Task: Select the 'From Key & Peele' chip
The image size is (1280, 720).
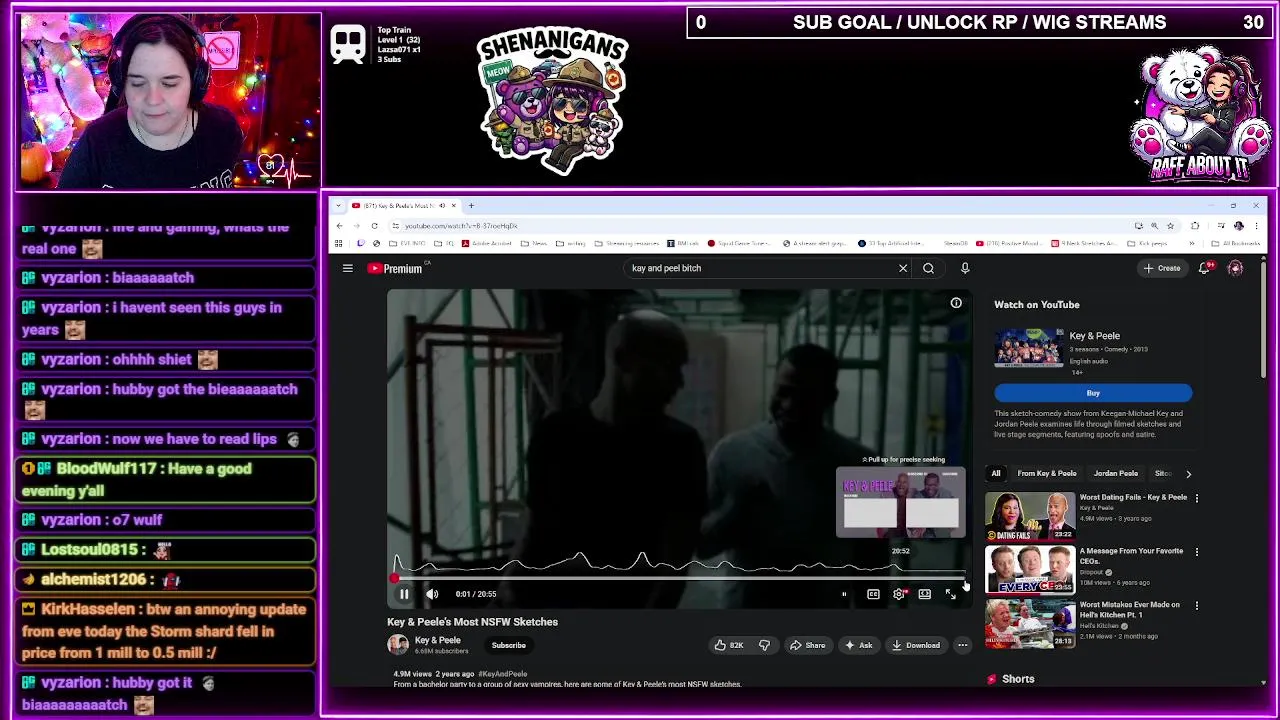Action: click(x=1046, y=473)
